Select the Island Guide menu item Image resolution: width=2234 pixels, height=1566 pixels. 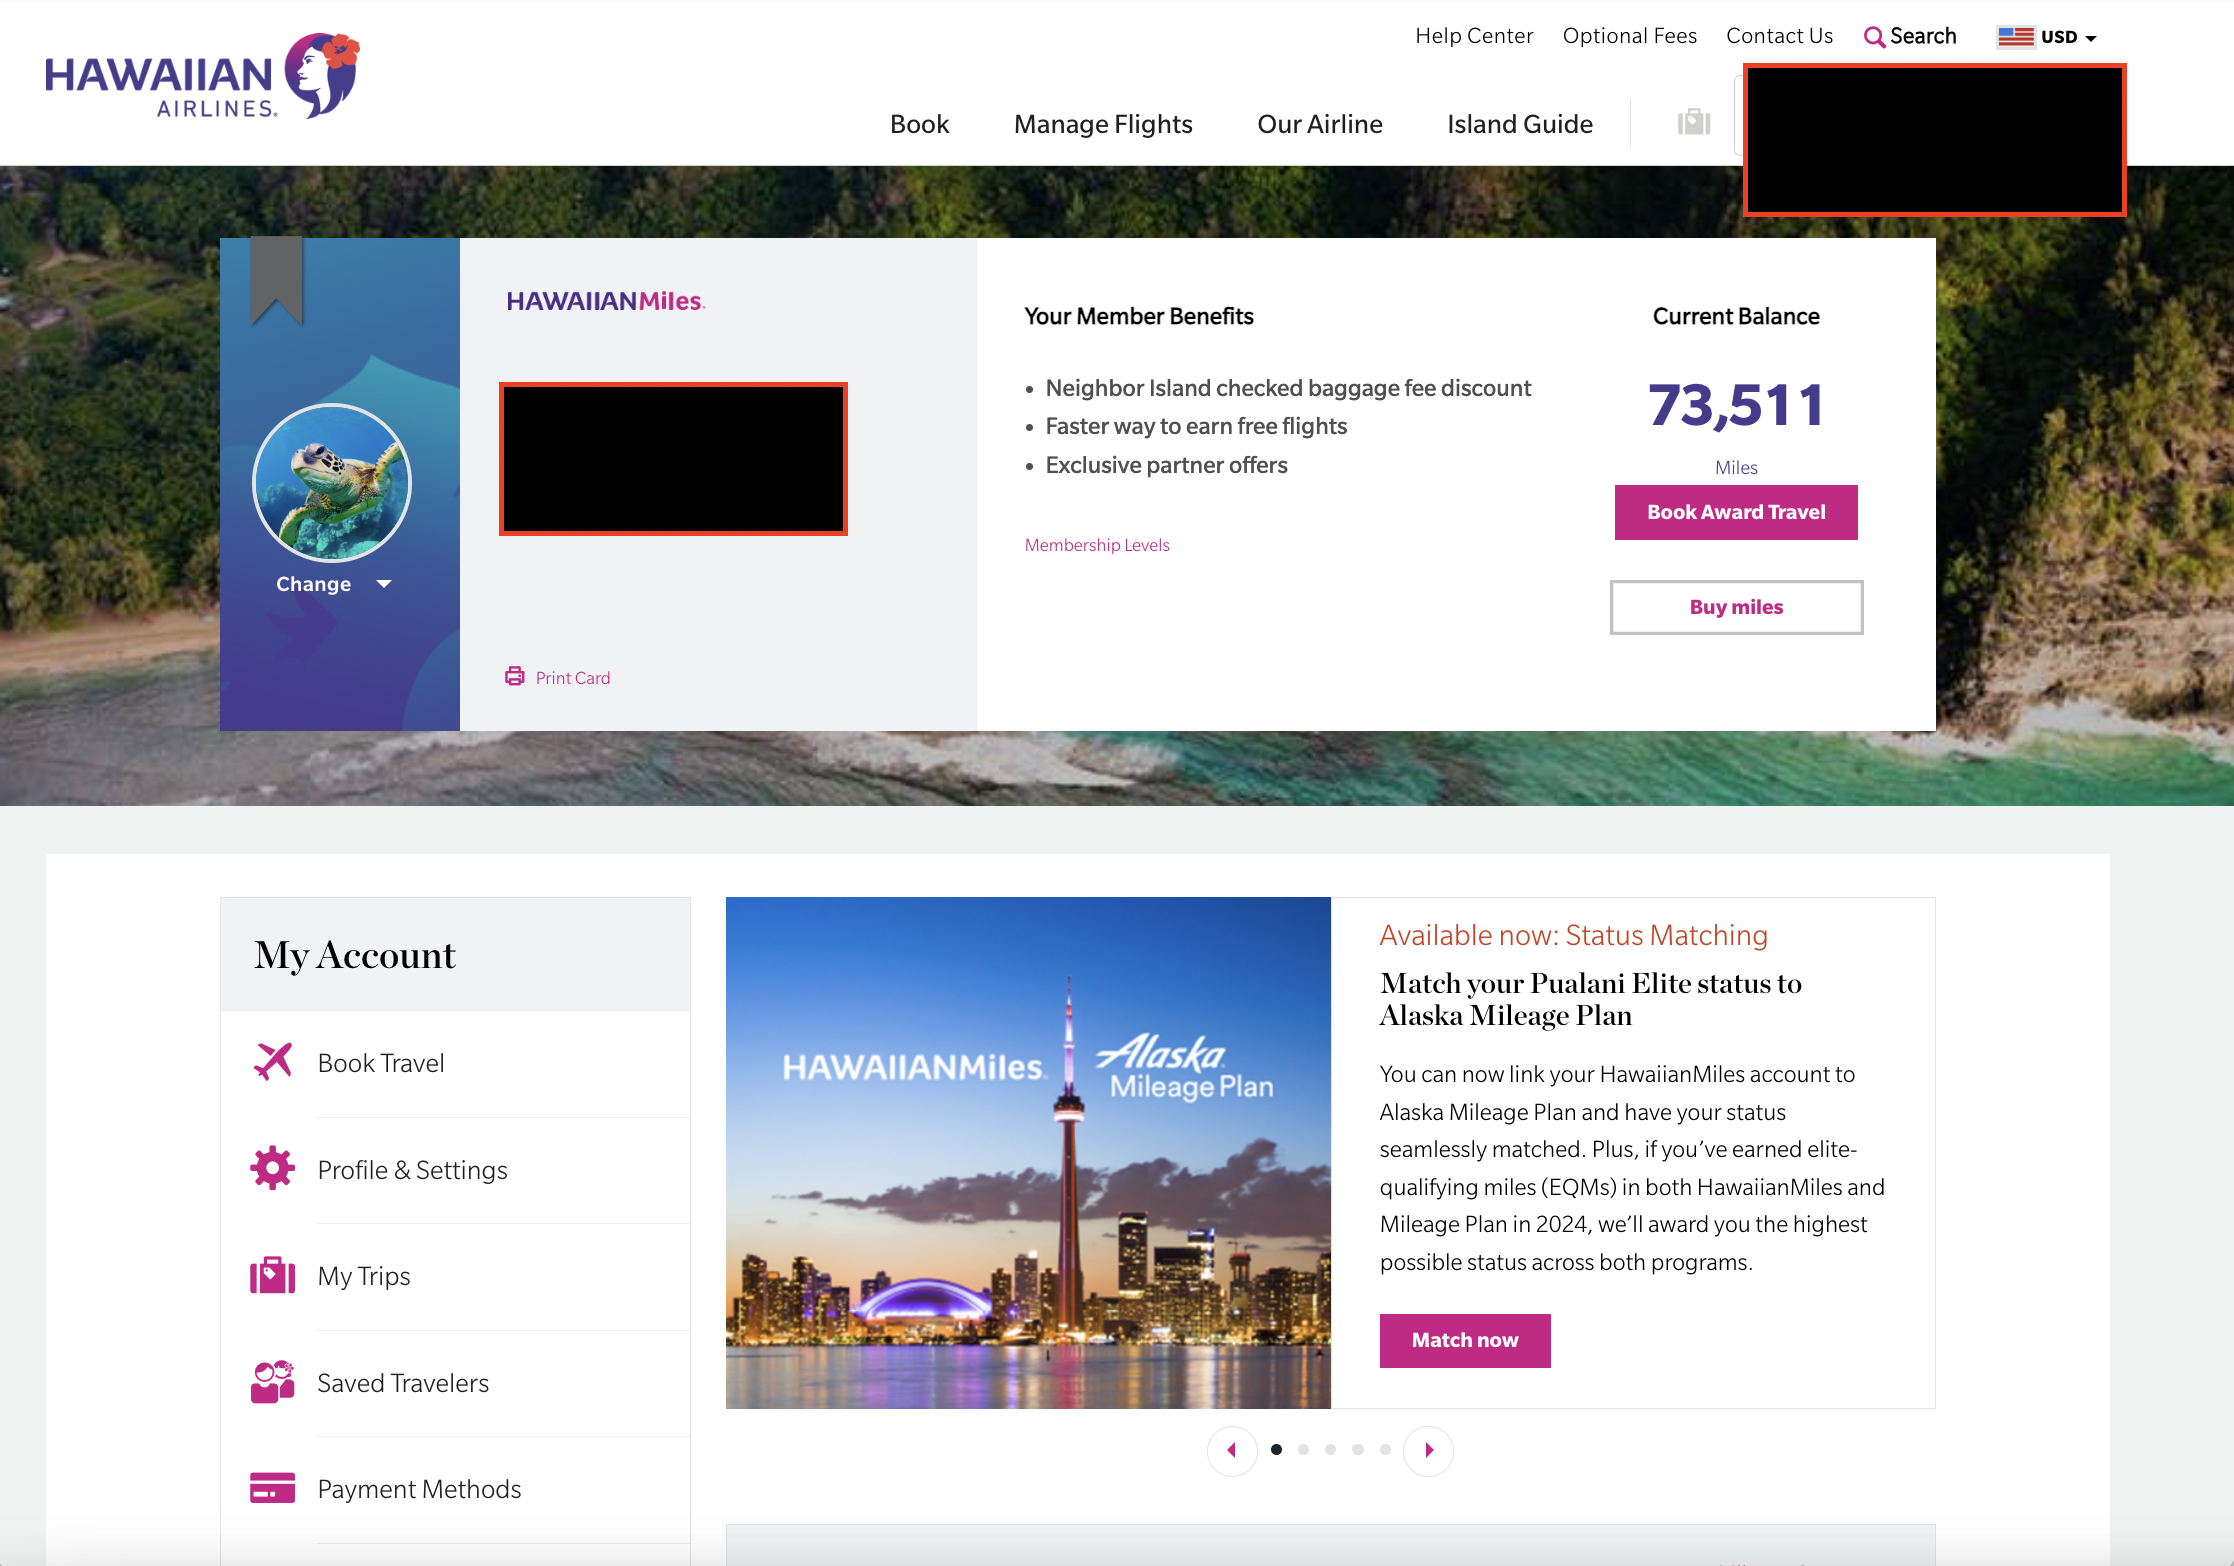(x=1518, y=122)
